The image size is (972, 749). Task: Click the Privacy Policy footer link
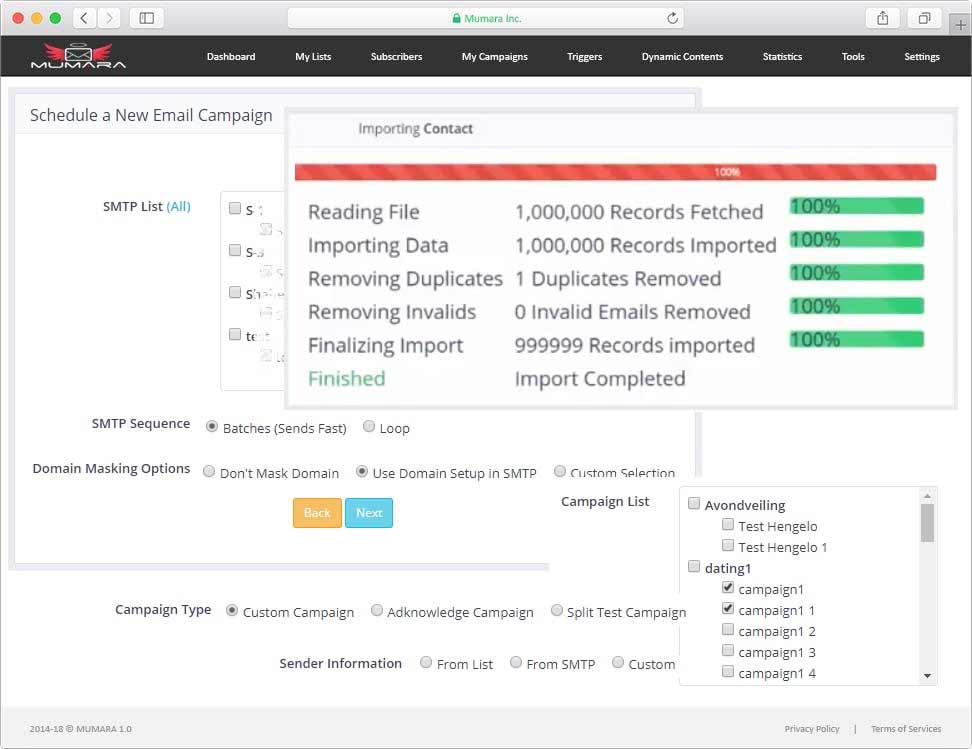pos(811,729)
